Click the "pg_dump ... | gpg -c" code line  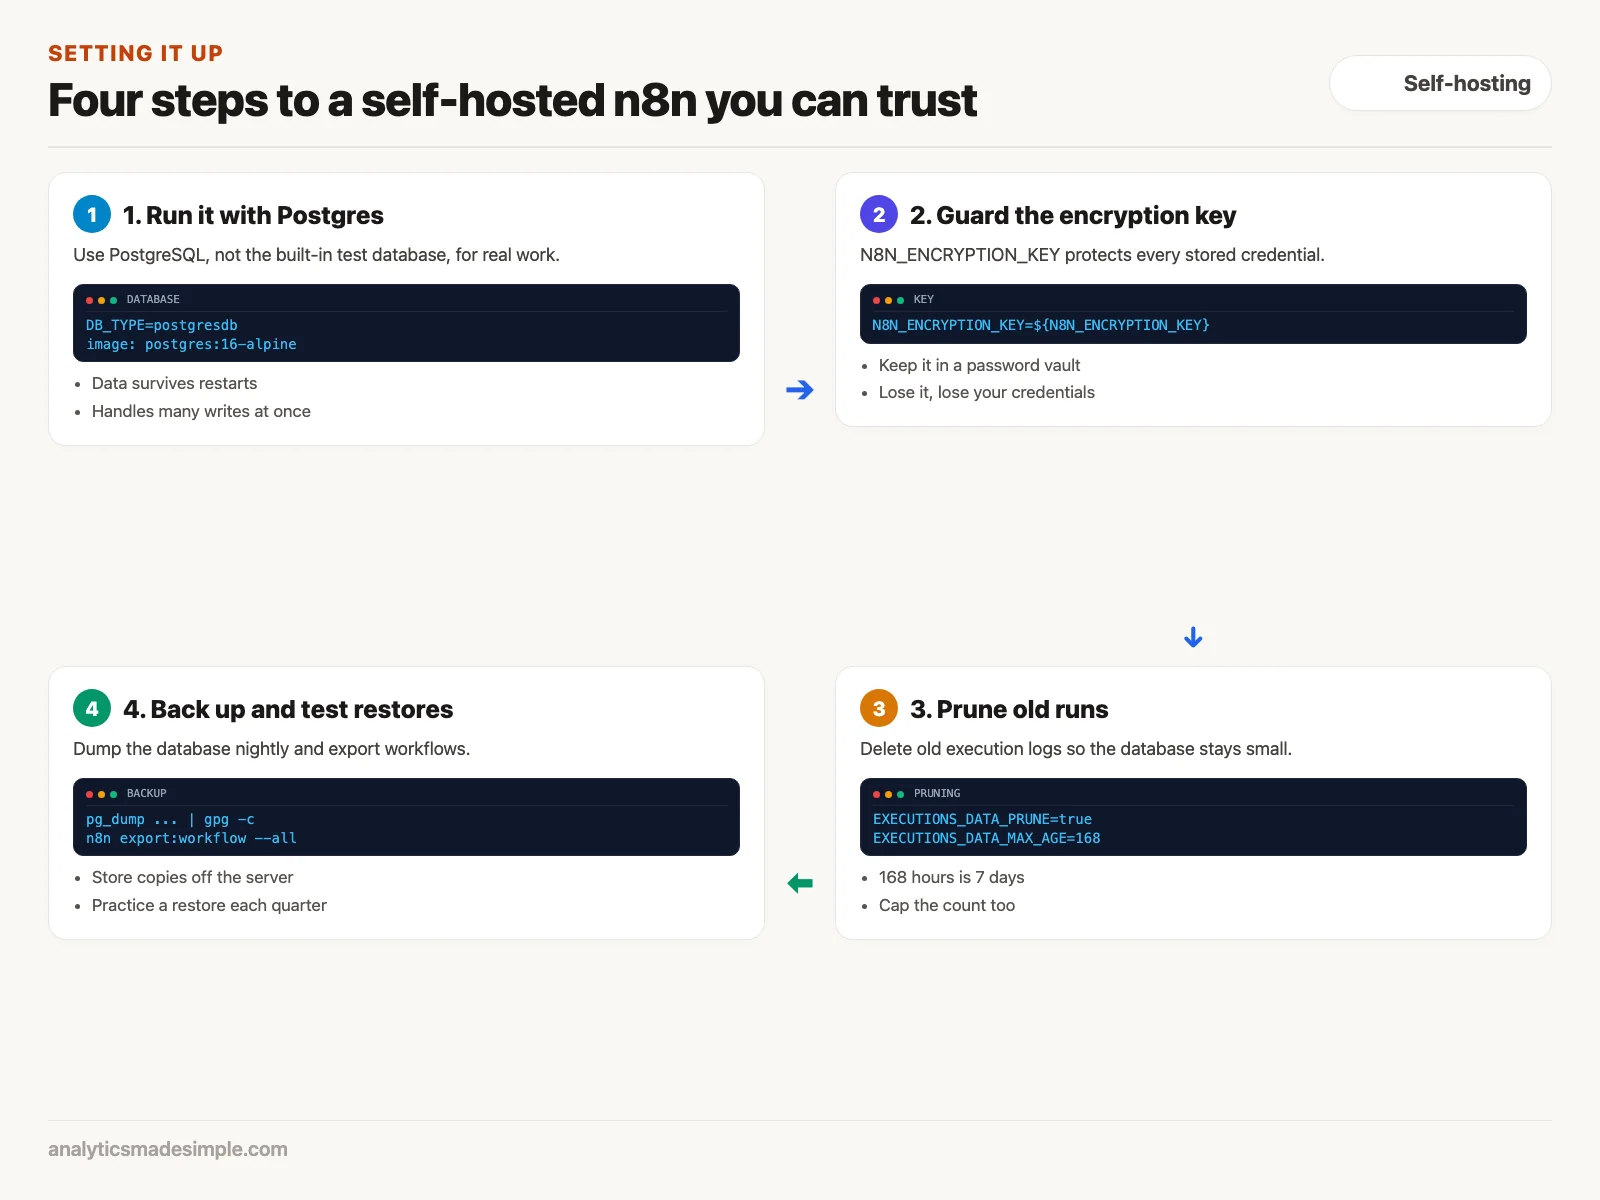pos(170,819)
